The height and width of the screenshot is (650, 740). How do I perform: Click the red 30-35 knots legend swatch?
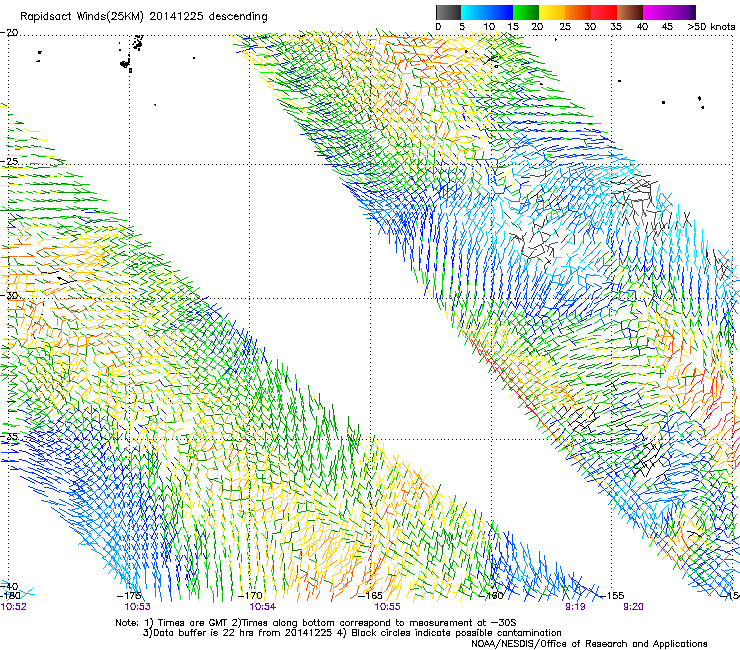[x=604, y=12]
